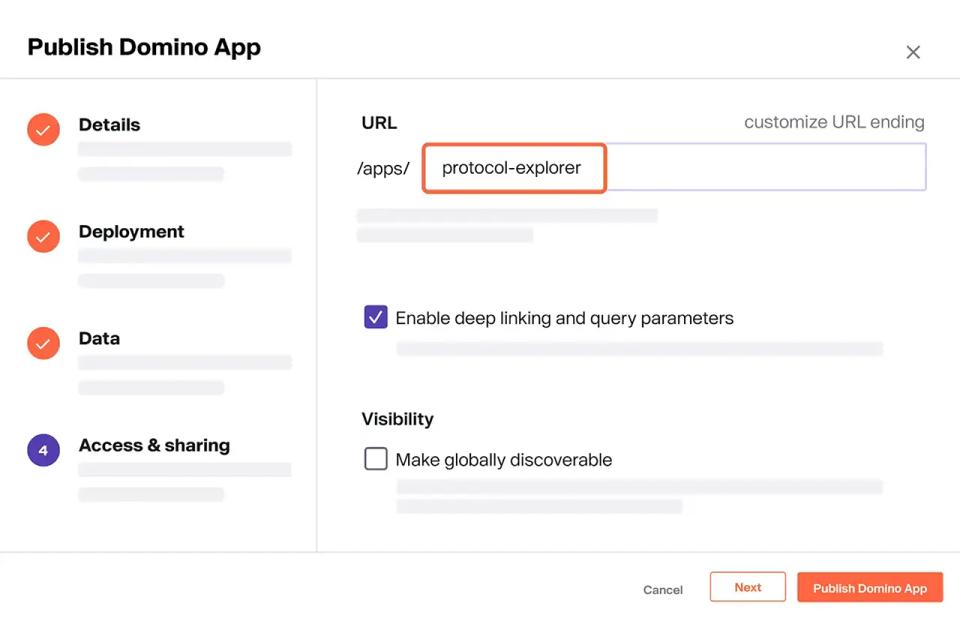Viewport: 960px width, 624px height.
Task: Select the Access & sharing step
Action: (x=154, y=445)
